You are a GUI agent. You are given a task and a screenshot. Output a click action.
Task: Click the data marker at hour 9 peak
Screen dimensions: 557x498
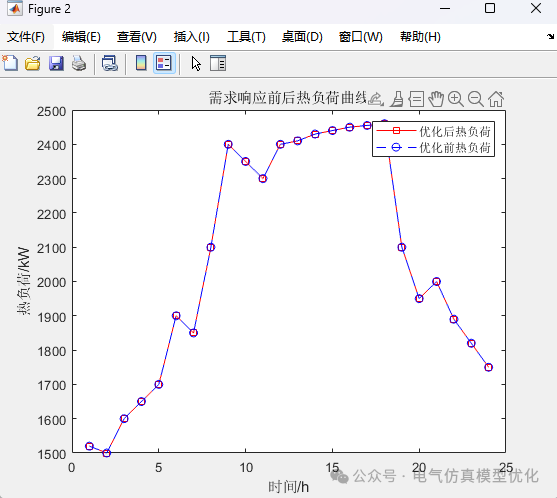pyautogui.click(x=228, y=144)
